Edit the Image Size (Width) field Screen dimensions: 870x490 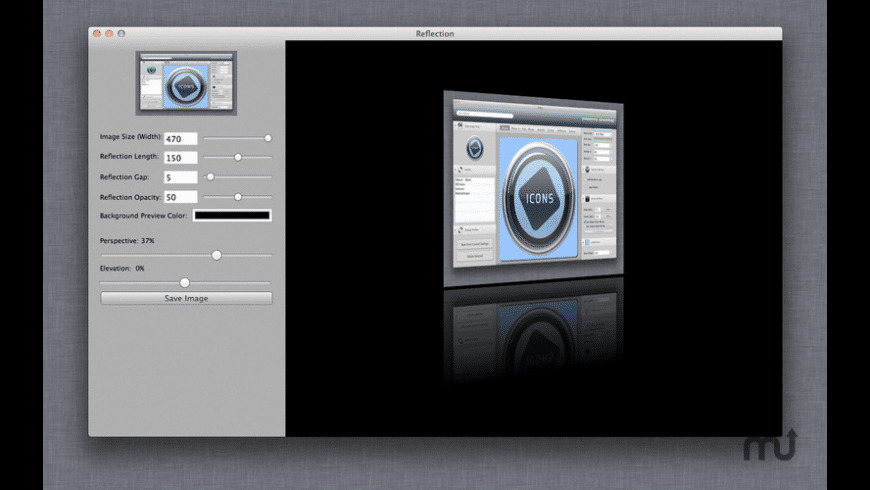[181, 139]
